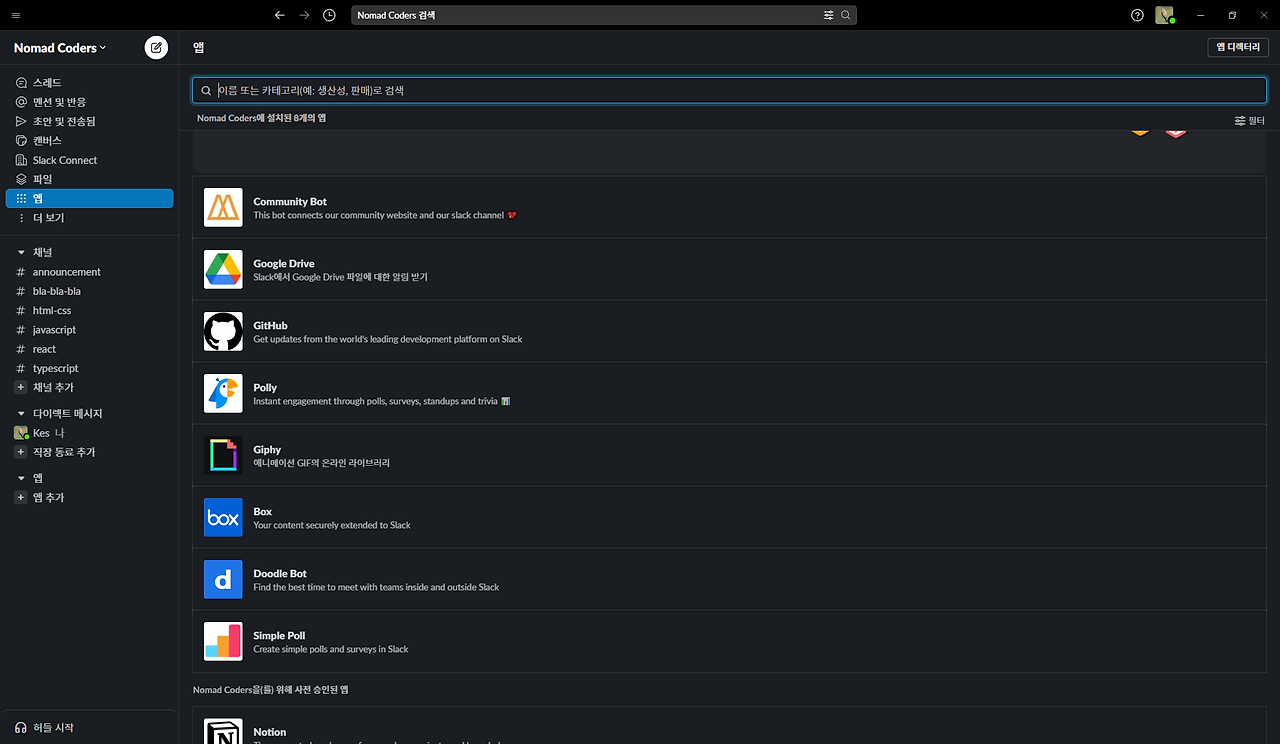Click the Box description text
This screenshot has height=744, width=1280.
click(332, 525)
